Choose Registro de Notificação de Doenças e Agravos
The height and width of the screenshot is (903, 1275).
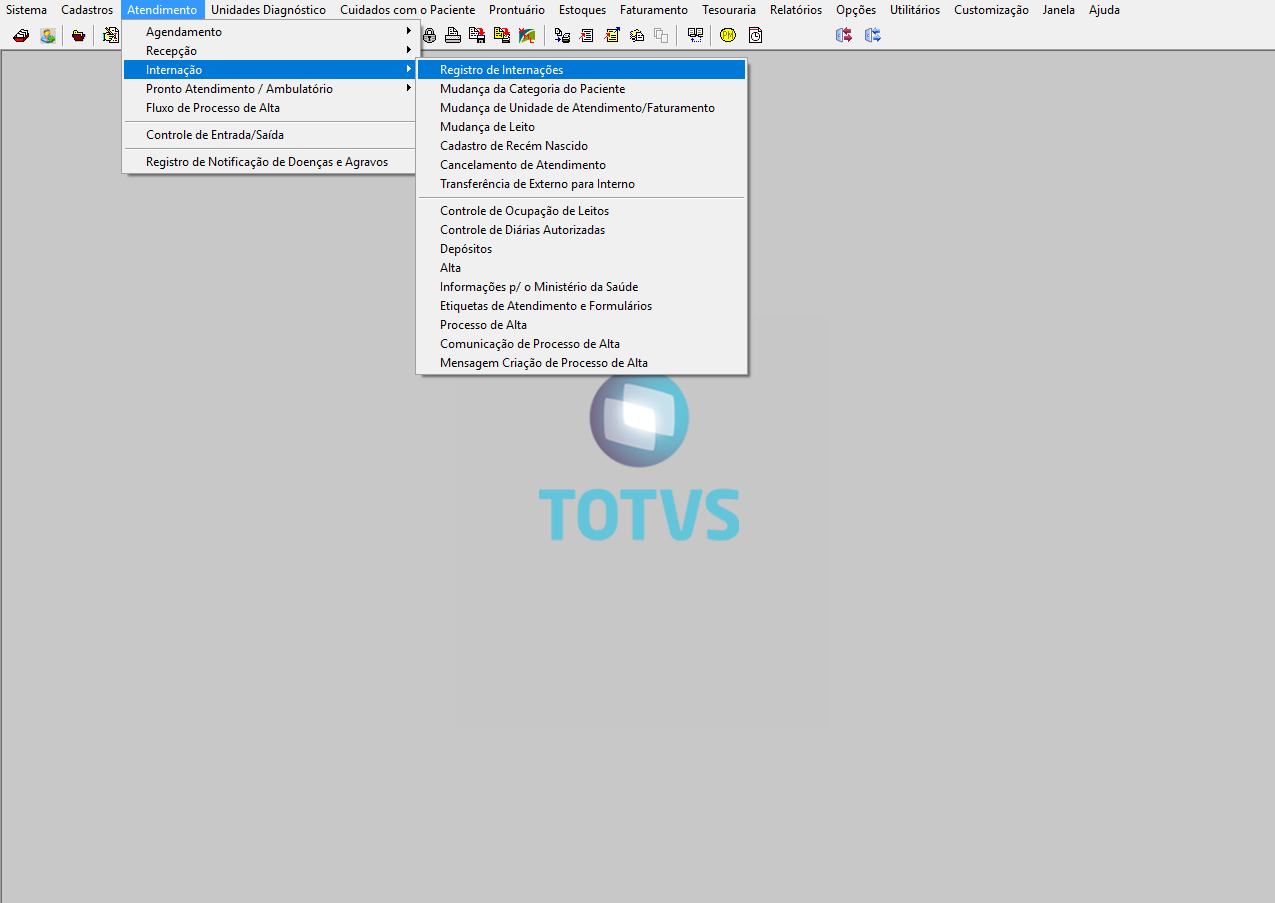(x=269, y=162)
